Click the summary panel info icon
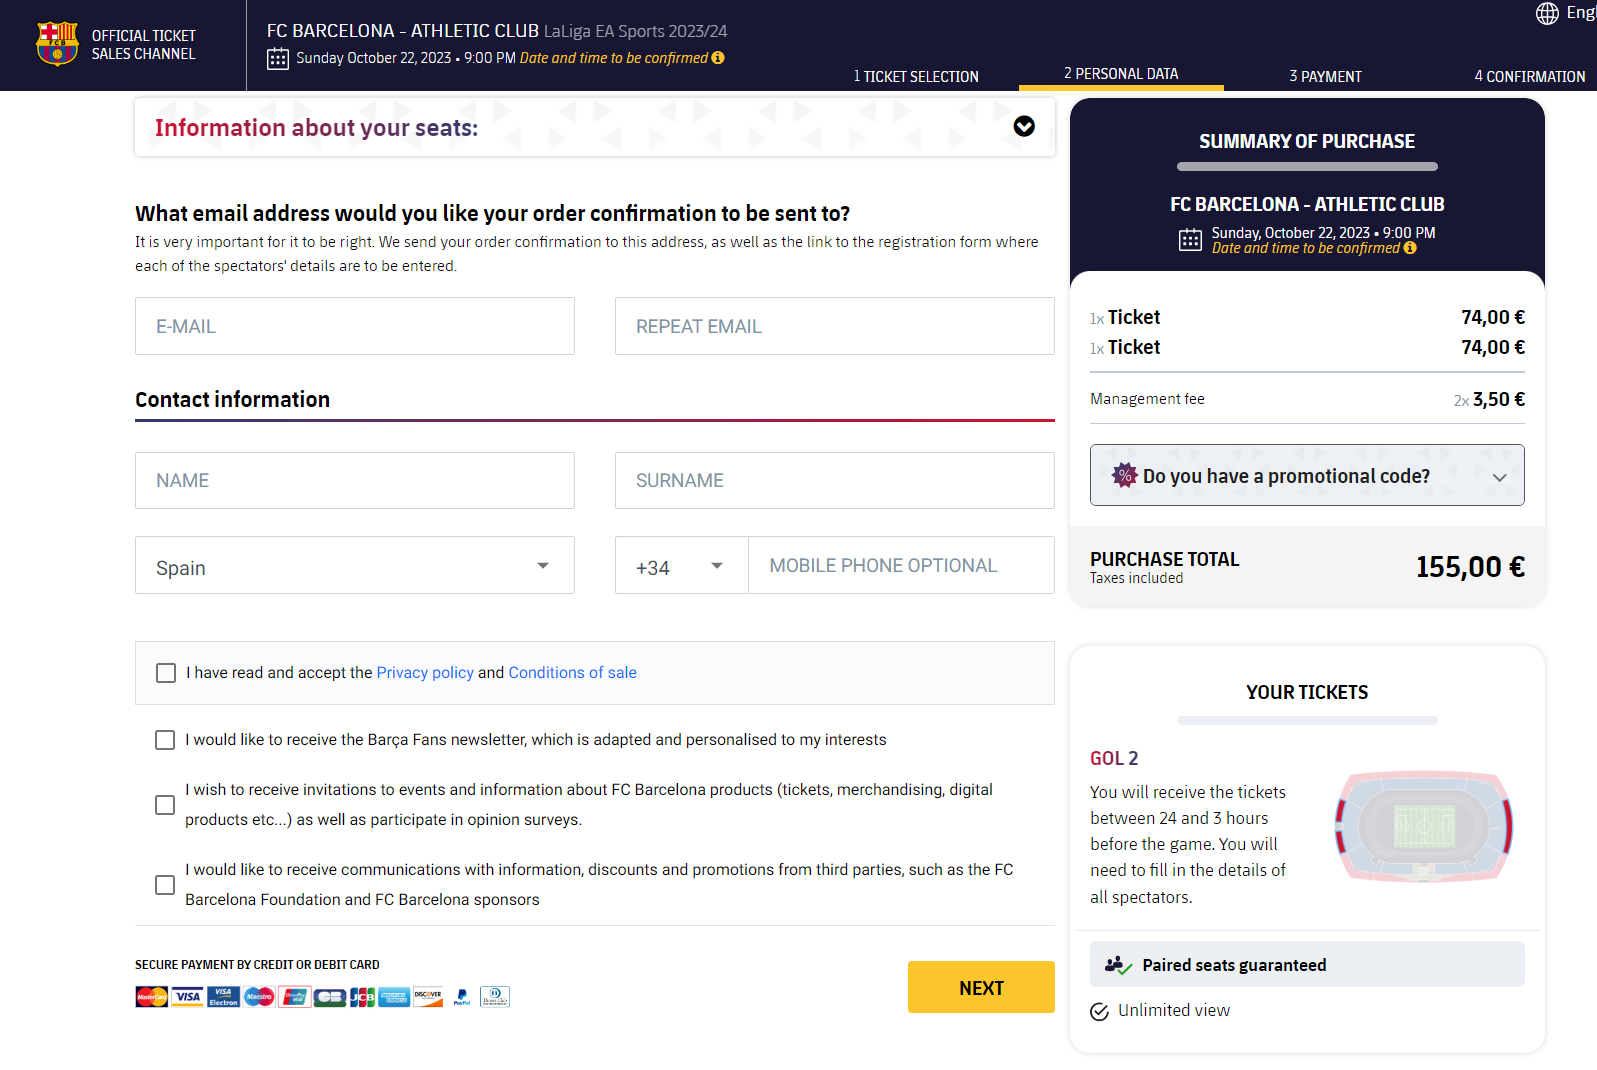This screenshot has width=1597, height=1070. (x=1410, y=248)
